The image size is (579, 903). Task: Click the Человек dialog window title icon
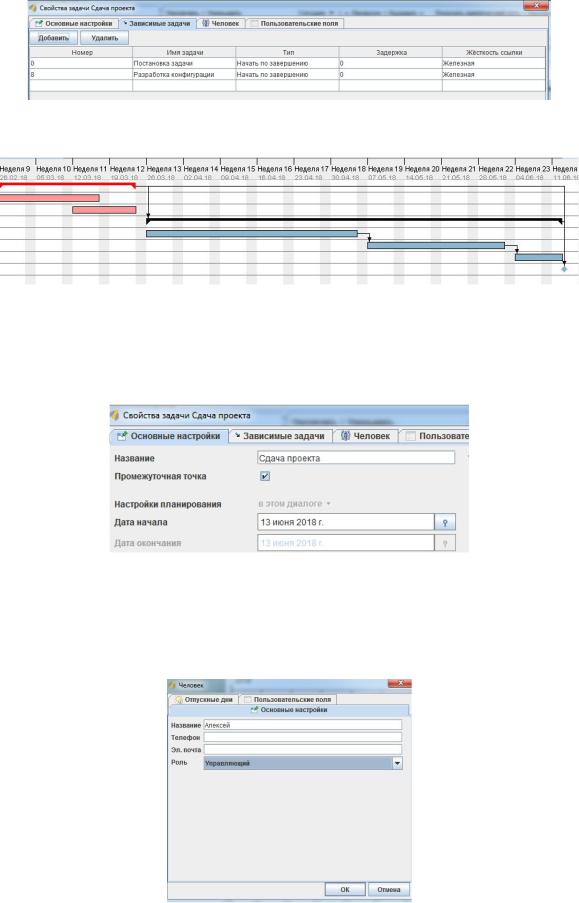click(172, 685)
